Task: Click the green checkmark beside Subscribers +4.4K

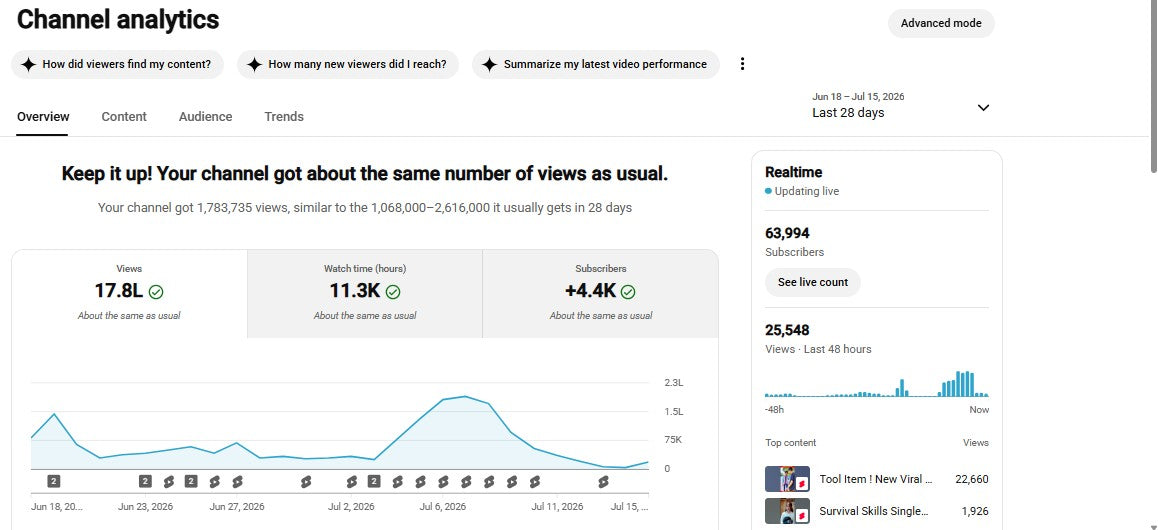Action: [x=628, y=292]
